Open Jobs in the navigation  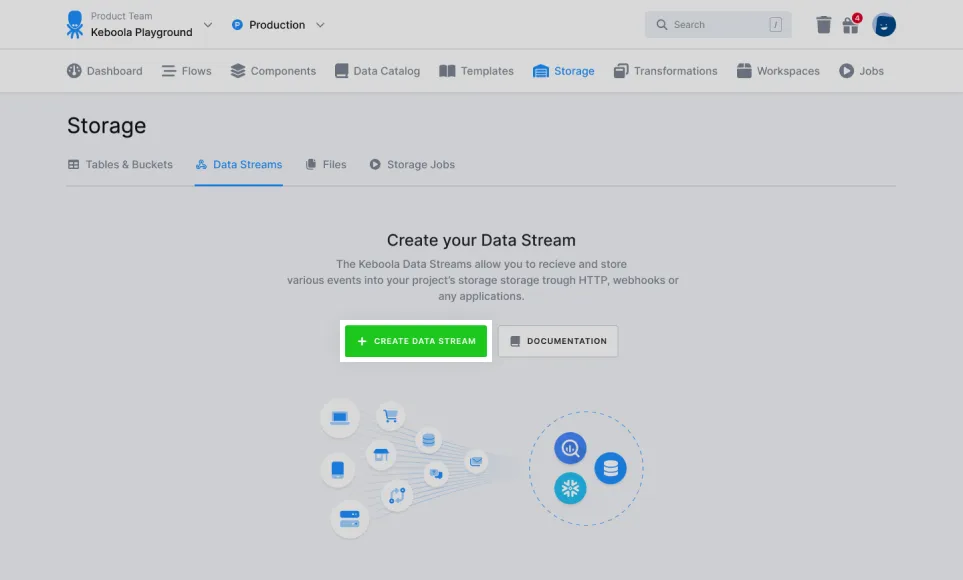861,71
